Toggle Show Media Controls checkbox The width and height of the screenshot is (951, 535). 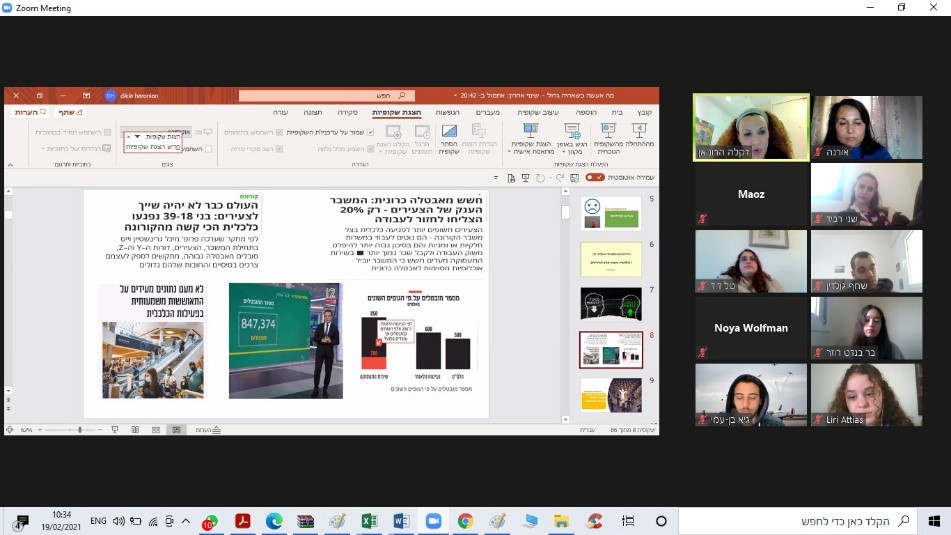pyautogui.click(x=280, y=149)
